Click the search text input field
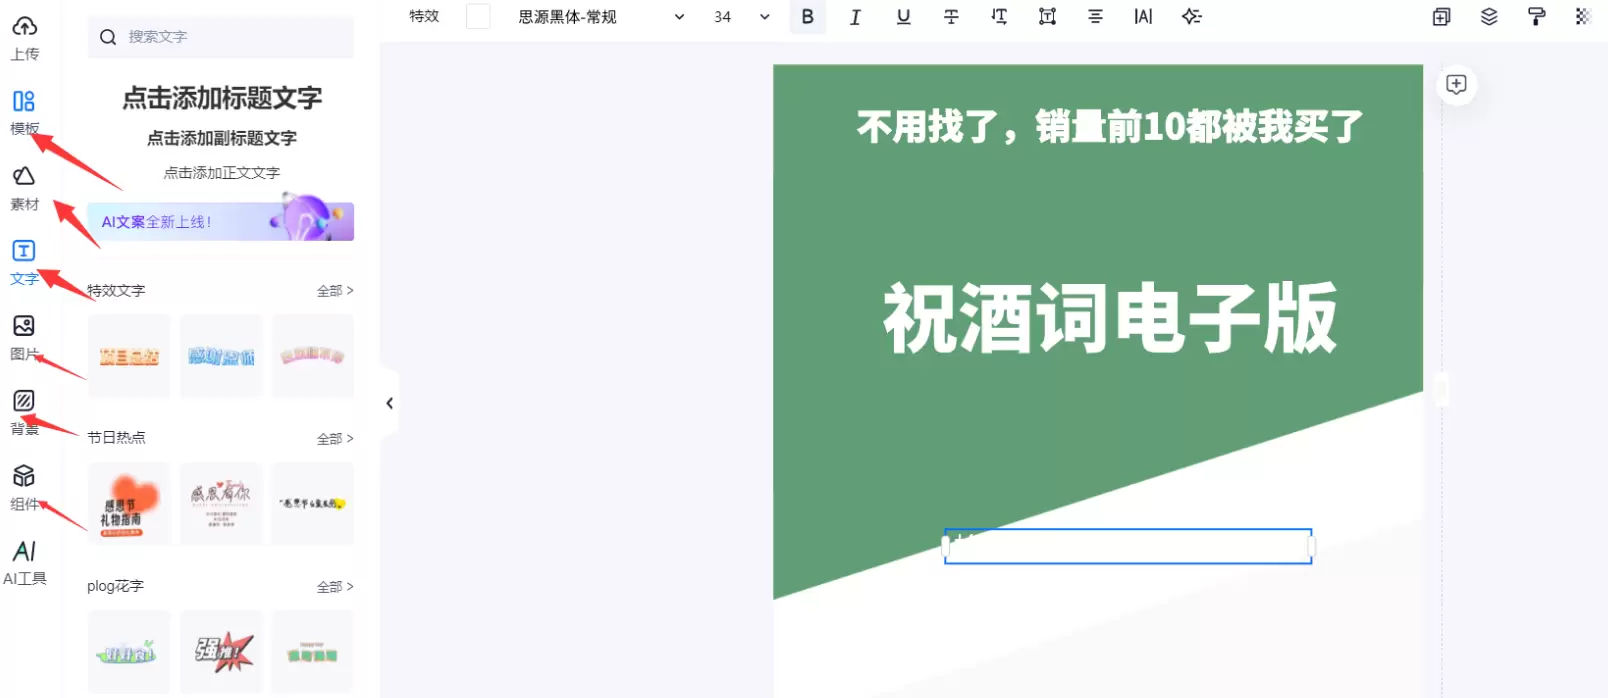The image size is (1608, 698). click(221, 37)
